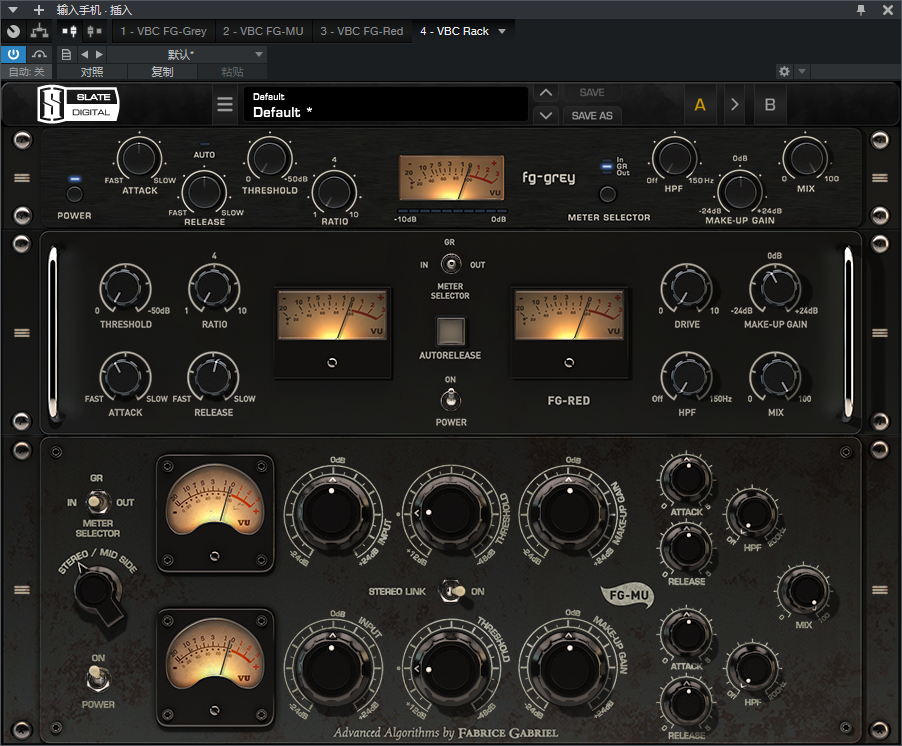
Task: Click the FG-Red DRIVE knob
Action: pos(687,288)
